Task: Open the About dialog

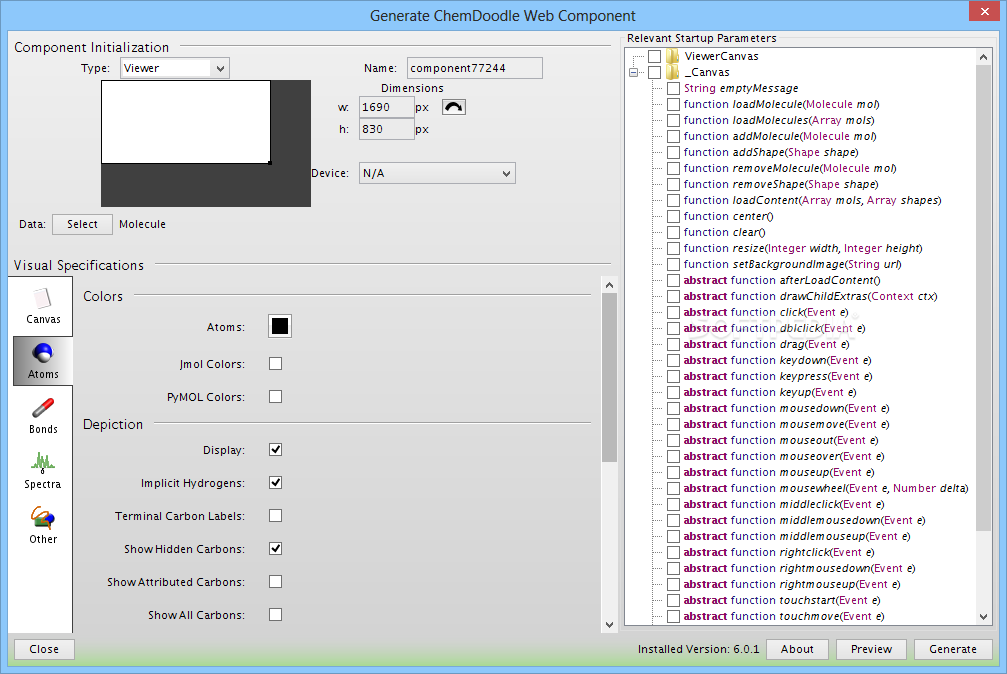Action: click(x=797, y=649)
